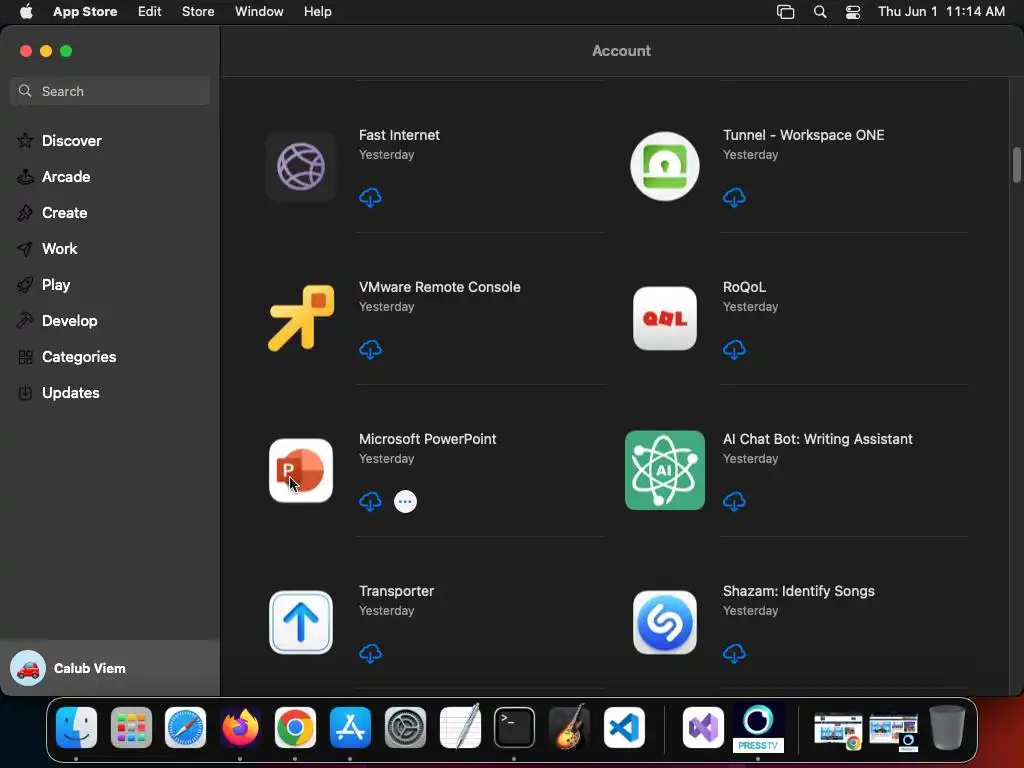Open the Trash in the Dock
This screenshot has width=1024, height=768.
947,727
